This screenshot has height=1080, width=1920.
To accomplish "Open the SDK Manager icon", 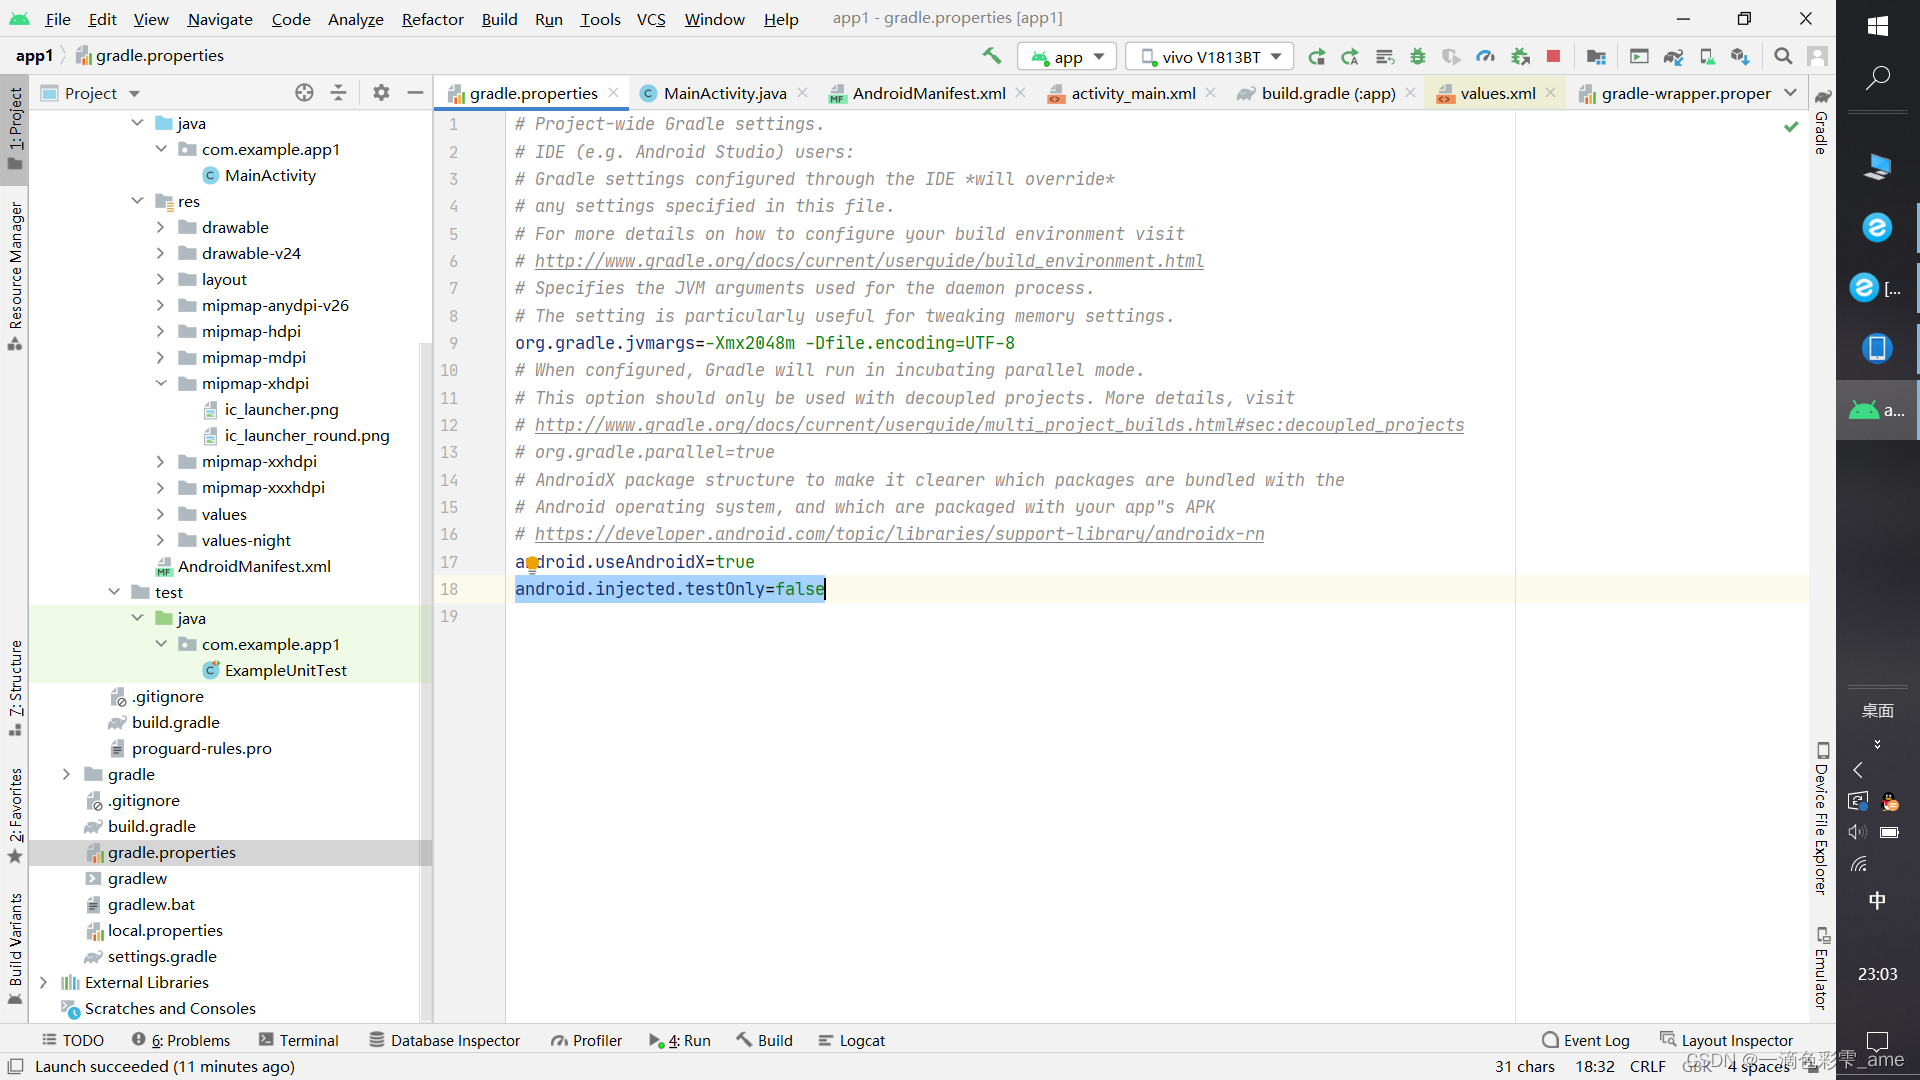I will 1740,57.
